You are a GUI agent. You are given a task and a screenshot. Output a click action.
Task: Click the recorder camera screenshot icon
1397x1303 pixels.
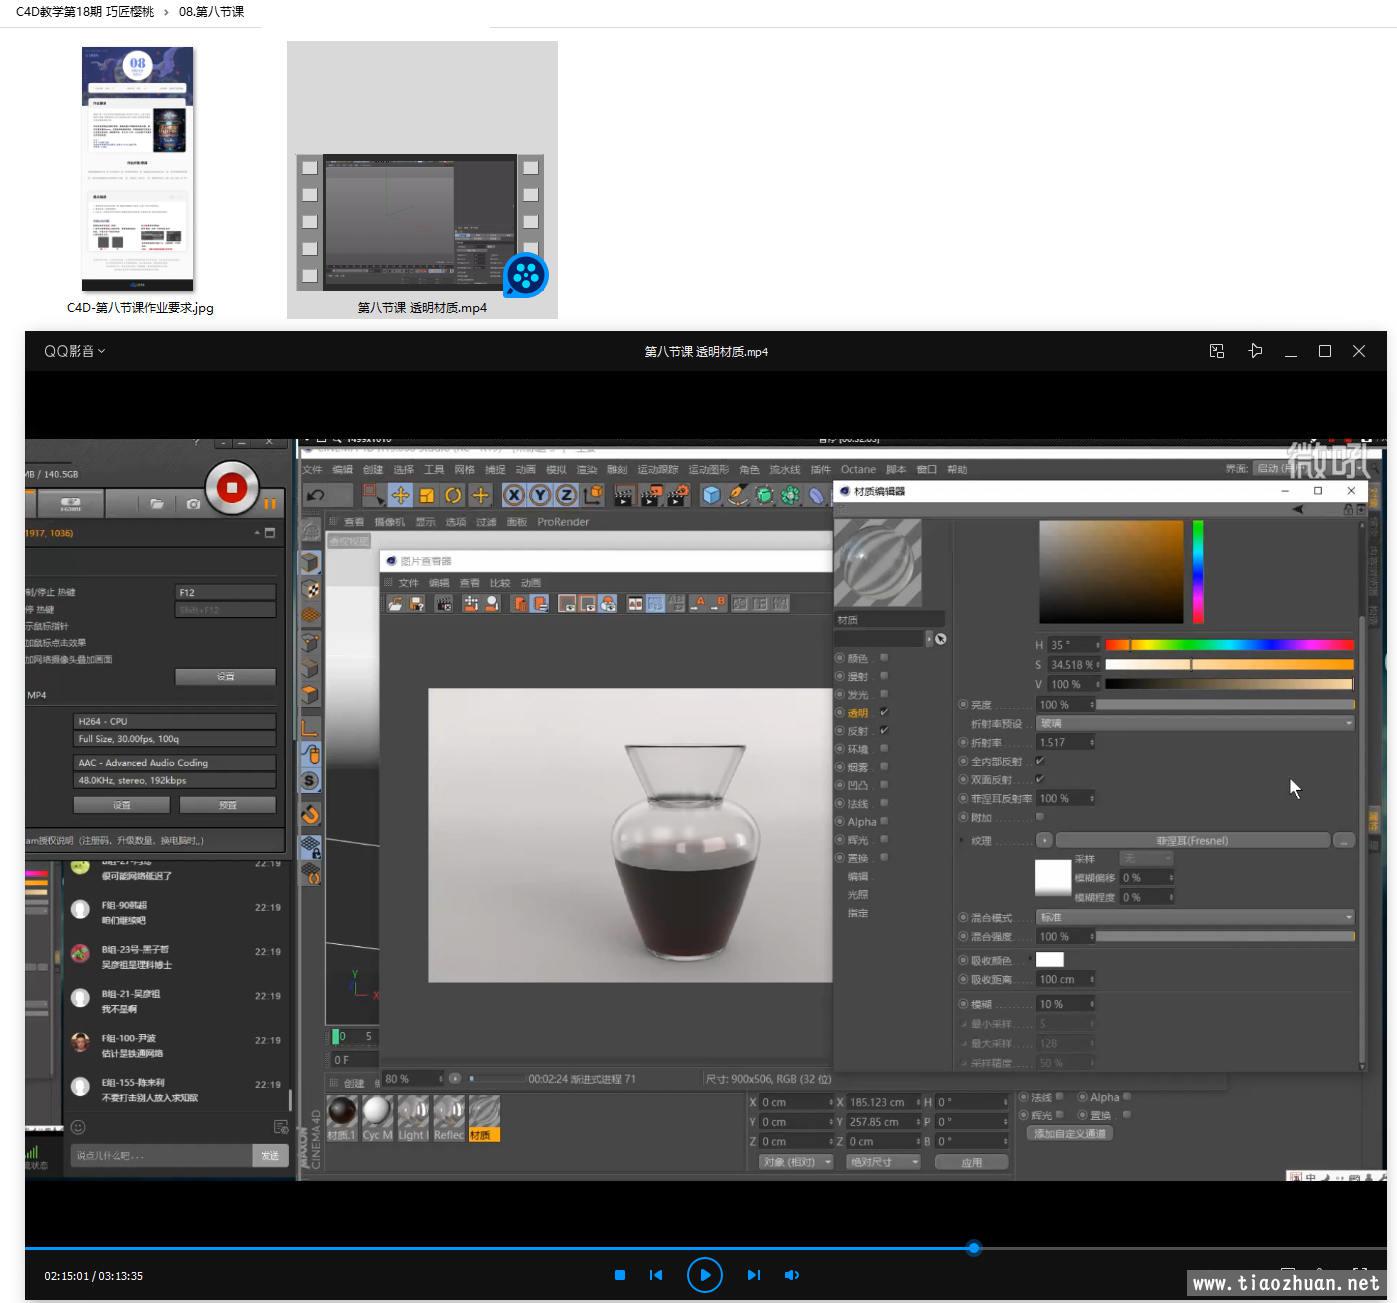pos(193,504)
